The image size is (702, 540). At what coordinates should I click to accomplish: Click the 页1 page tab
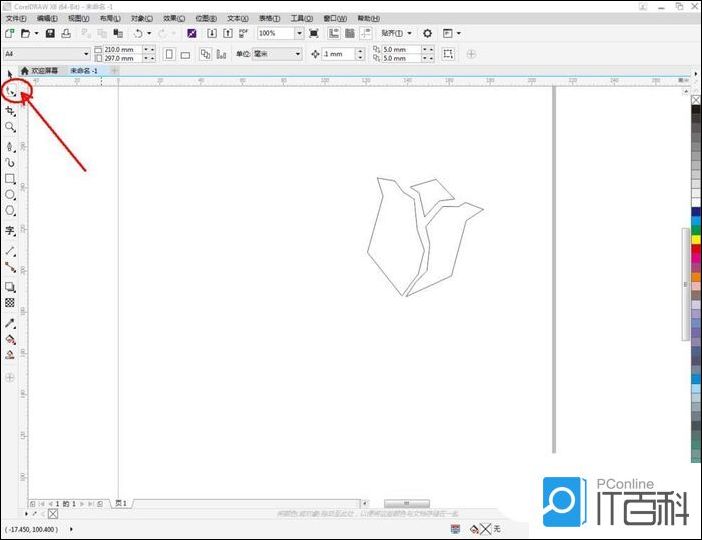121,503
